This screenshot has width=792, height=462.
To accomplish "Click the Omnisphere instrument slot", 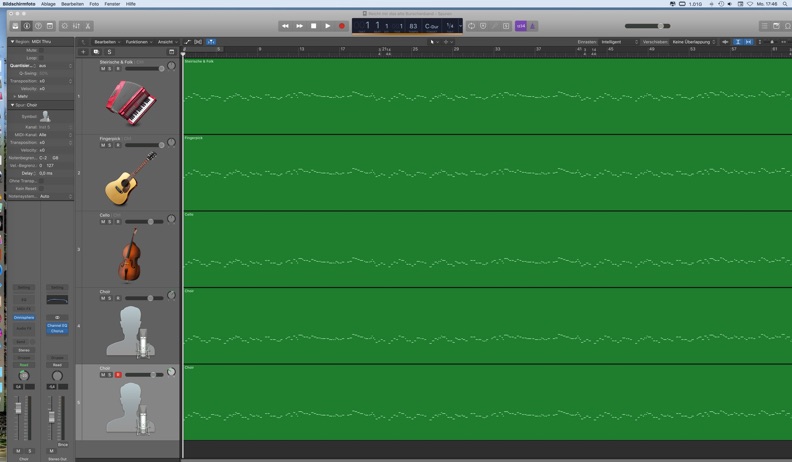I will (24, 318).
